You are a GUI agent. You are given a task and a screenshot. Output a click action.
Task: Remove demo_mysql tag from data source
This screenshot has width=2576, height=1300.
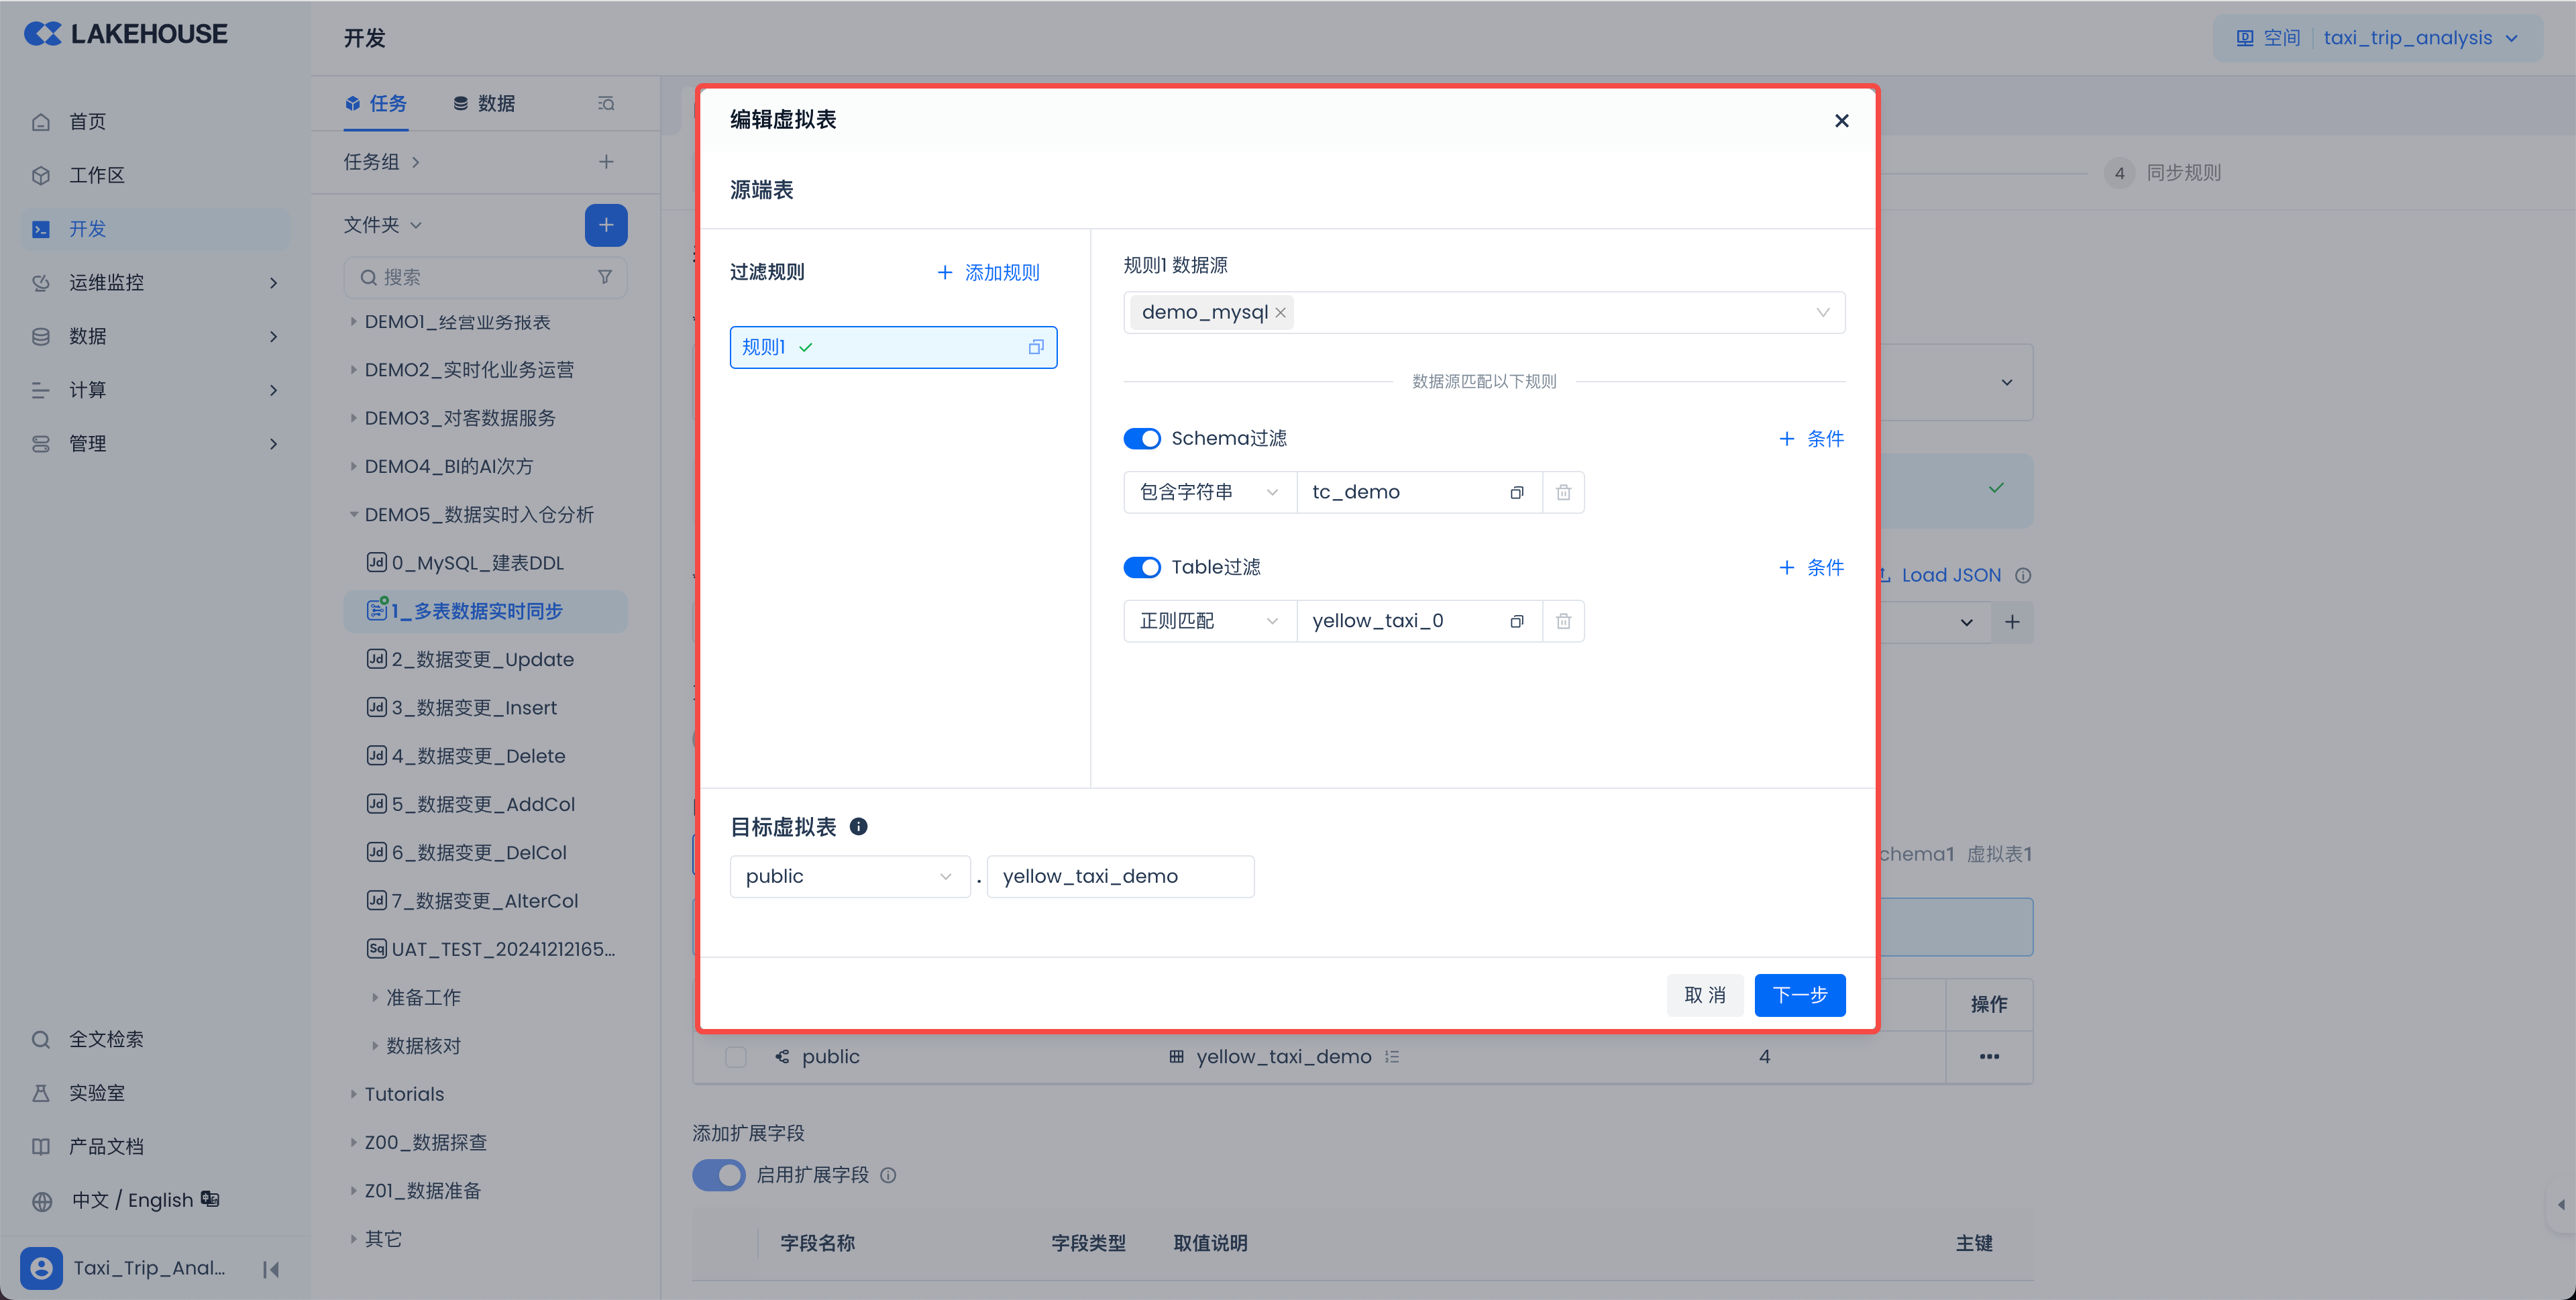click(1280, 313)
